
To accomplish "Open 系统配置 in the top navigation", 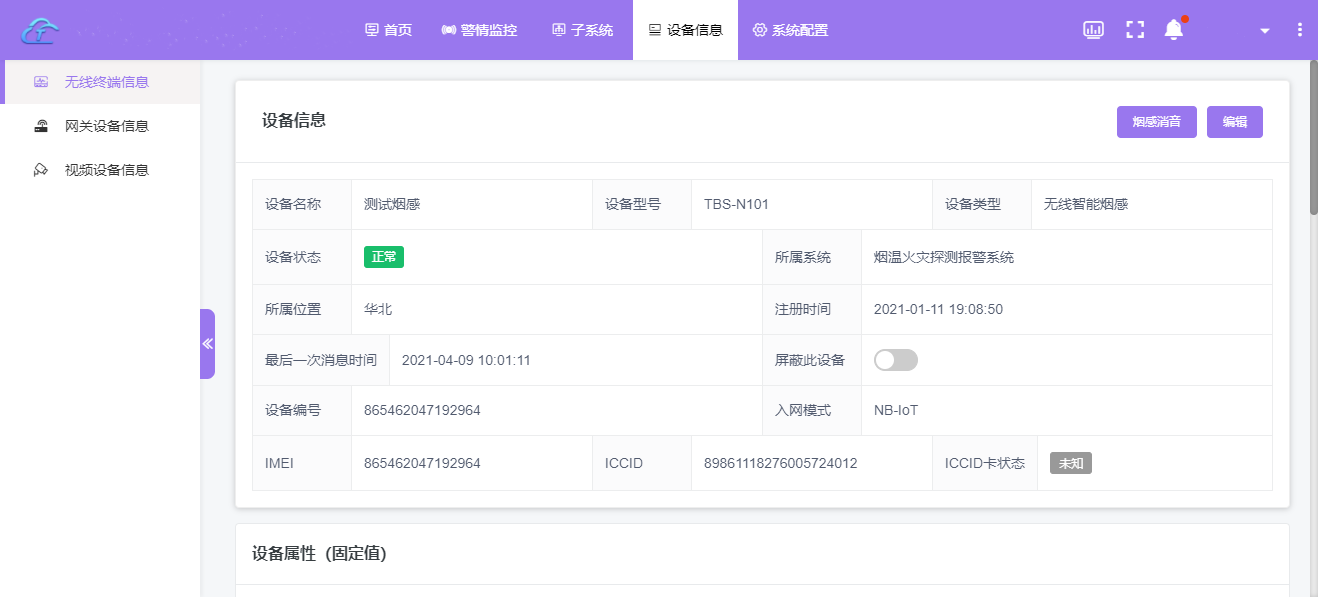I will coord(790,30).
